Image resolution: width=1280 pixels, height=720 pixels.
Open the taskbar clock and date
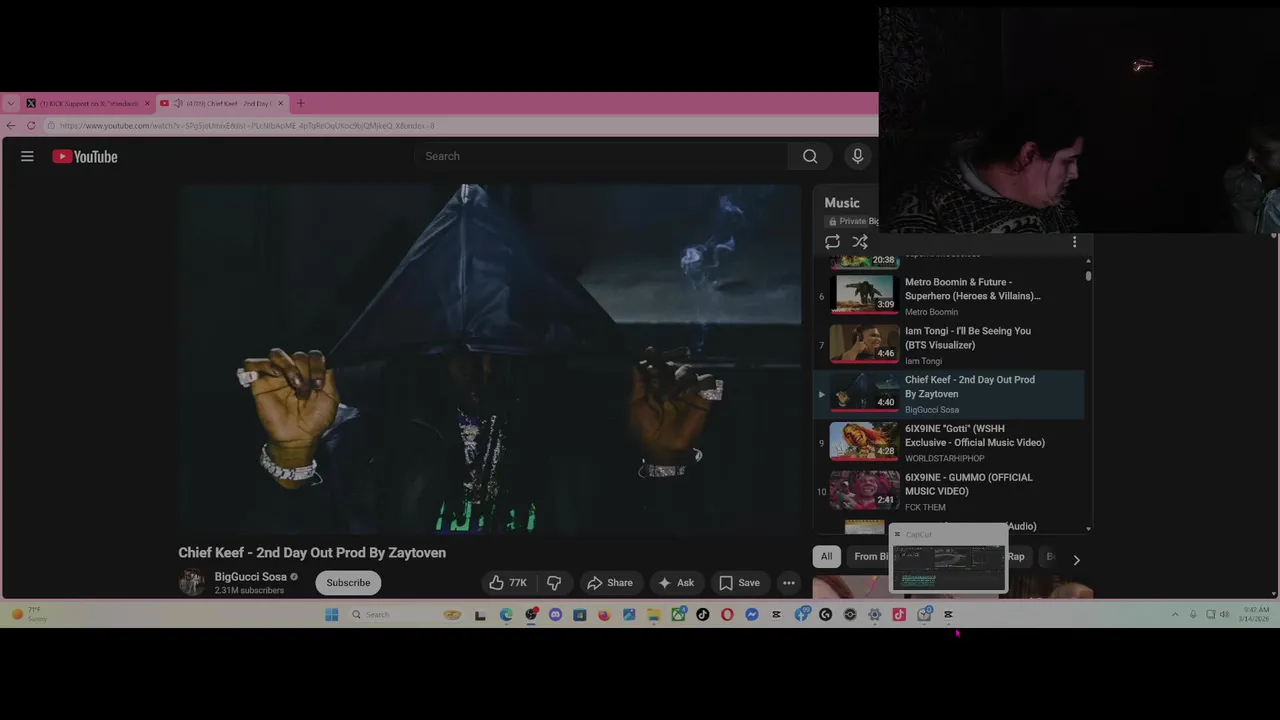pyautogui.click(x=1256, y=614)
